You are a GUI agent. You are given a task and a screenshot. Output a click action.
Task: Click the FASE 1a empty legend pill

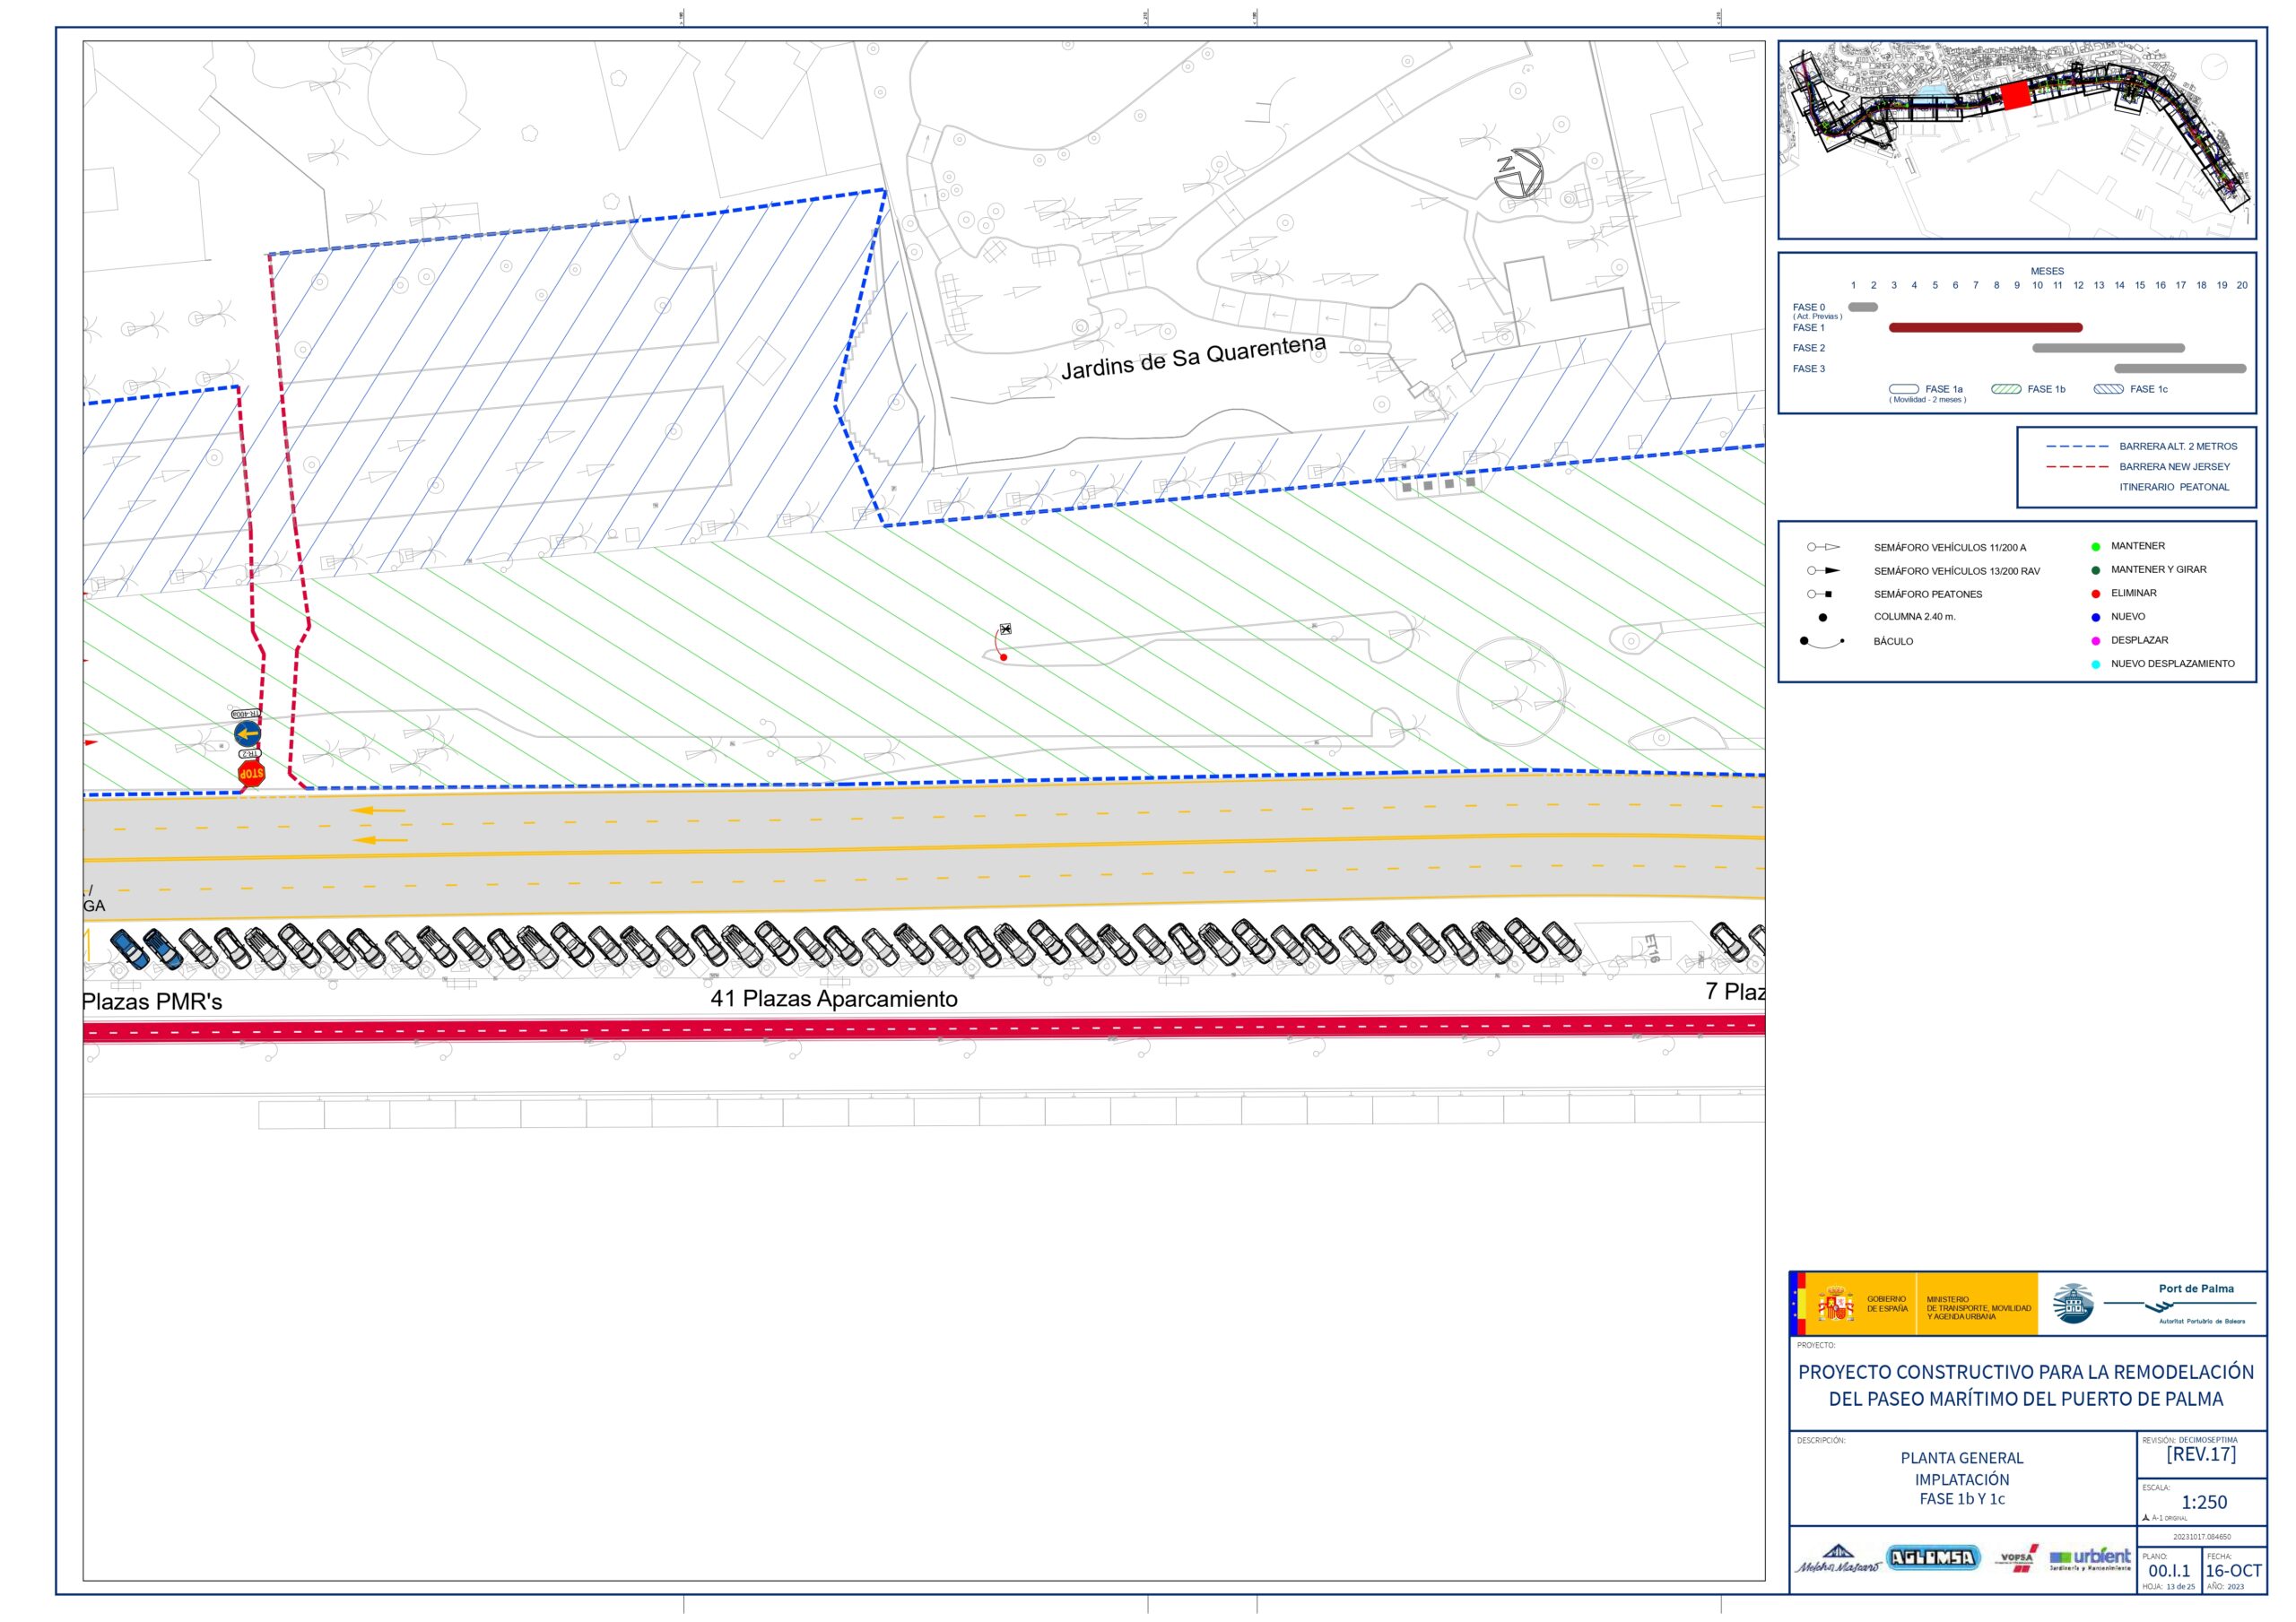click(x=1904, y=389)
